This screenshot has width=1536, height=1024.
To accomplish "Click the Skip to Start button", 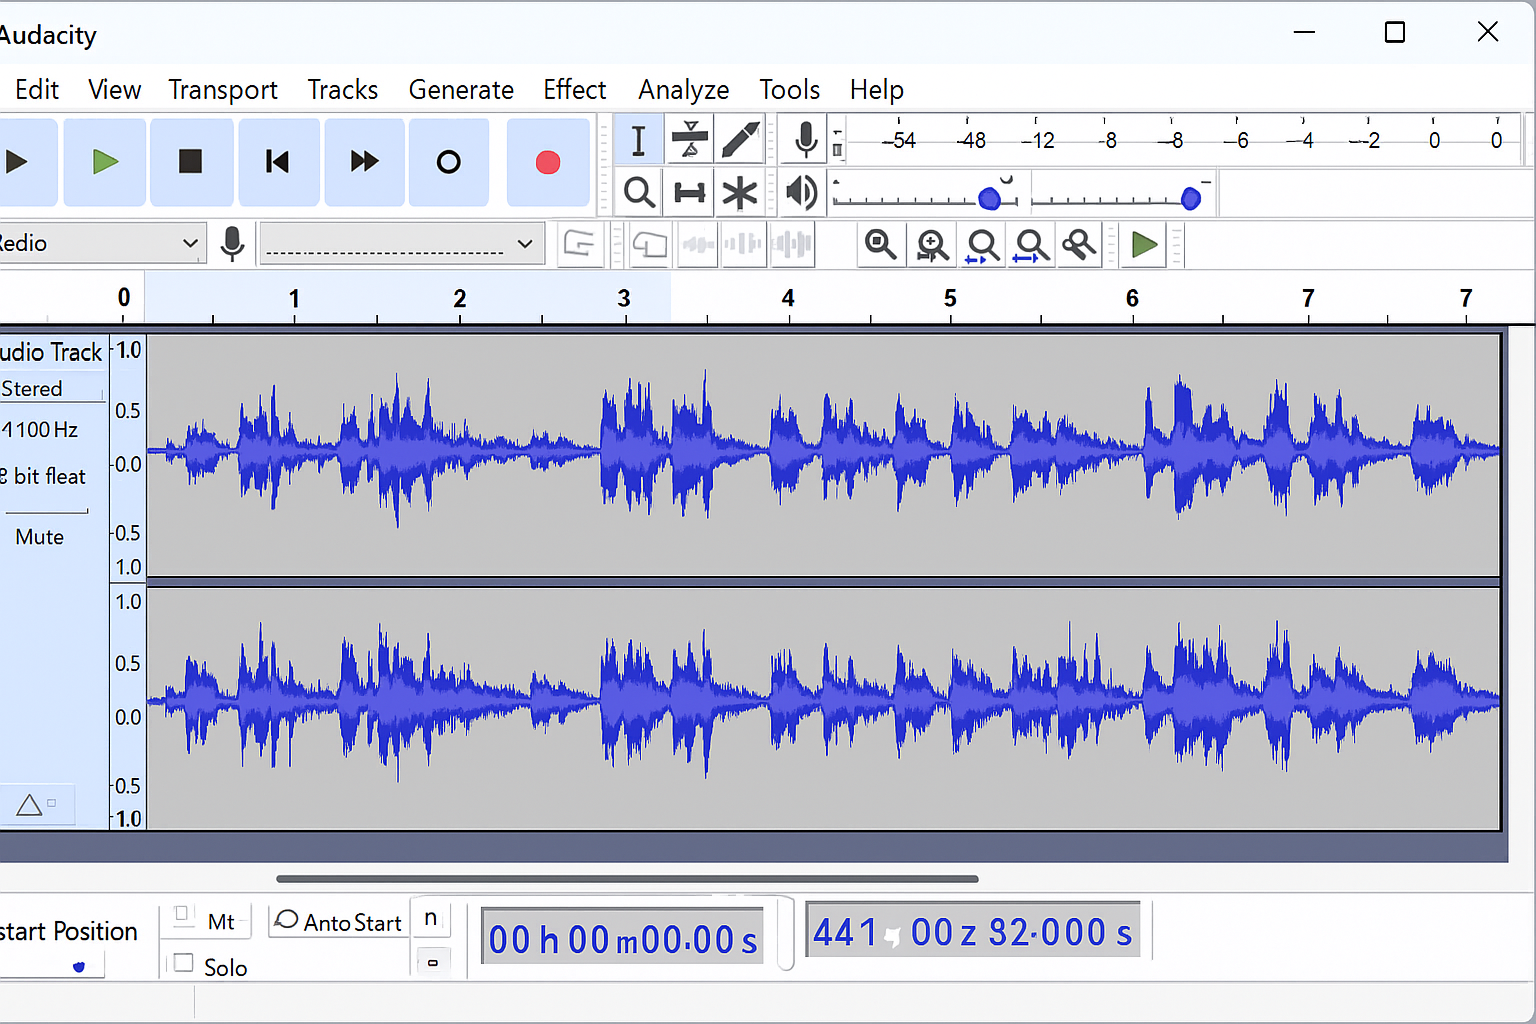I will click(278, 161).
